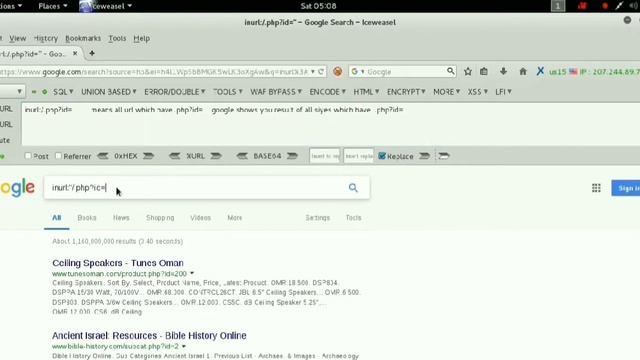Click the HackBar green minus icon

pyautogui.click(x=34, y=92)
